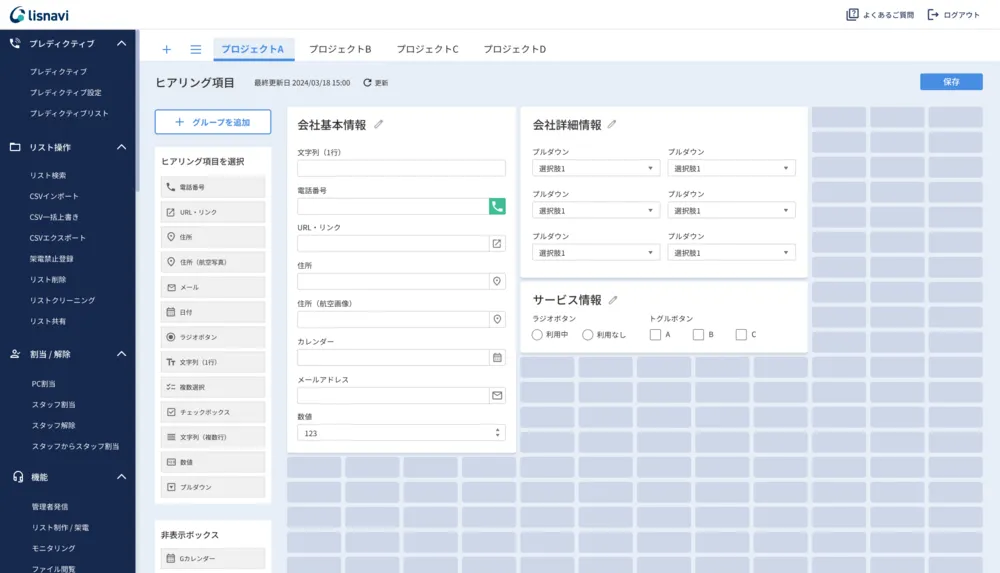Switch to プロジェクトA tab
This screenshot has width=1000, height=573.
pyautogui.click(x=253, y=49)
